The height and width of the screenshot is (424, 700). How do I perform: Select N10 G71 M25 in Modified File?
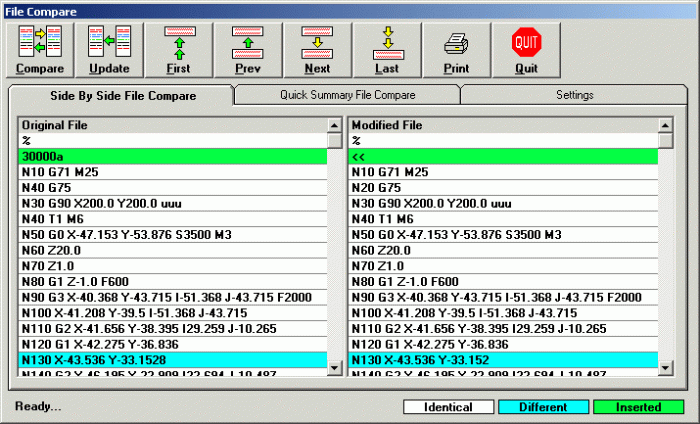tap(503, 172)
